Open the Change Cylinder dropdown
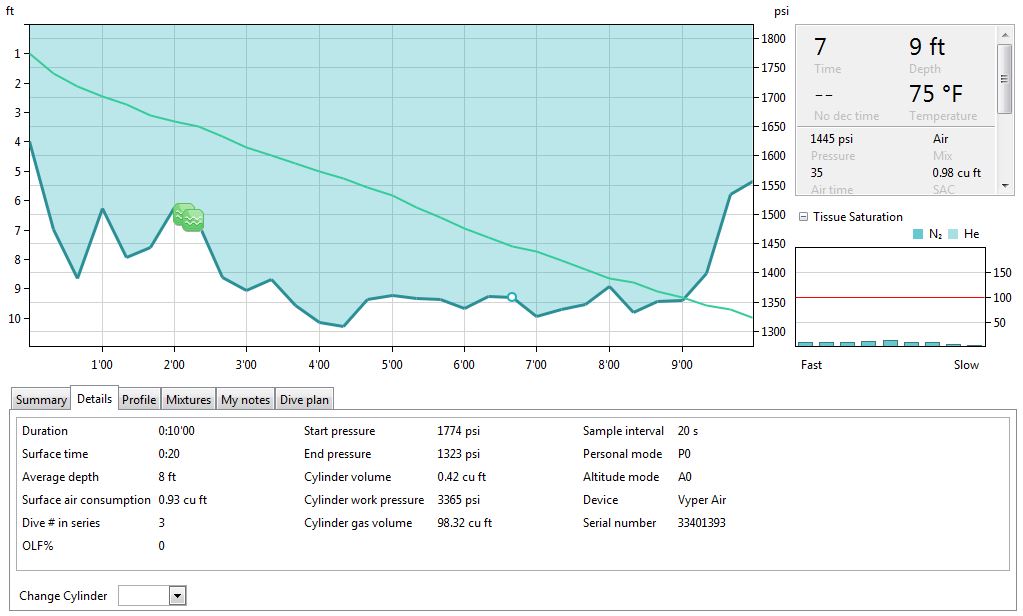1023x616 pixels. click(177, 596)
